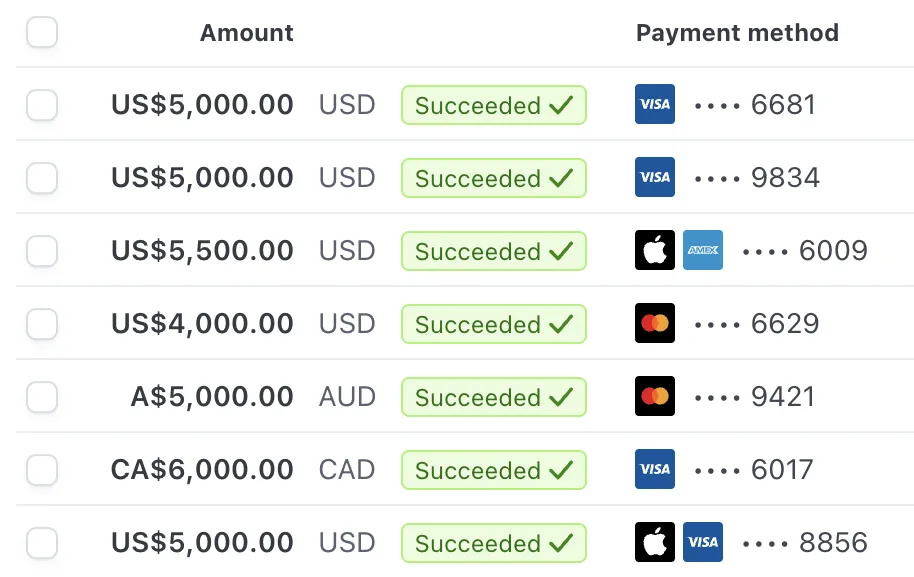Select the checkbox for the US$5,500.00 payment
The image size is (914, 577).
tap(42, 250)
